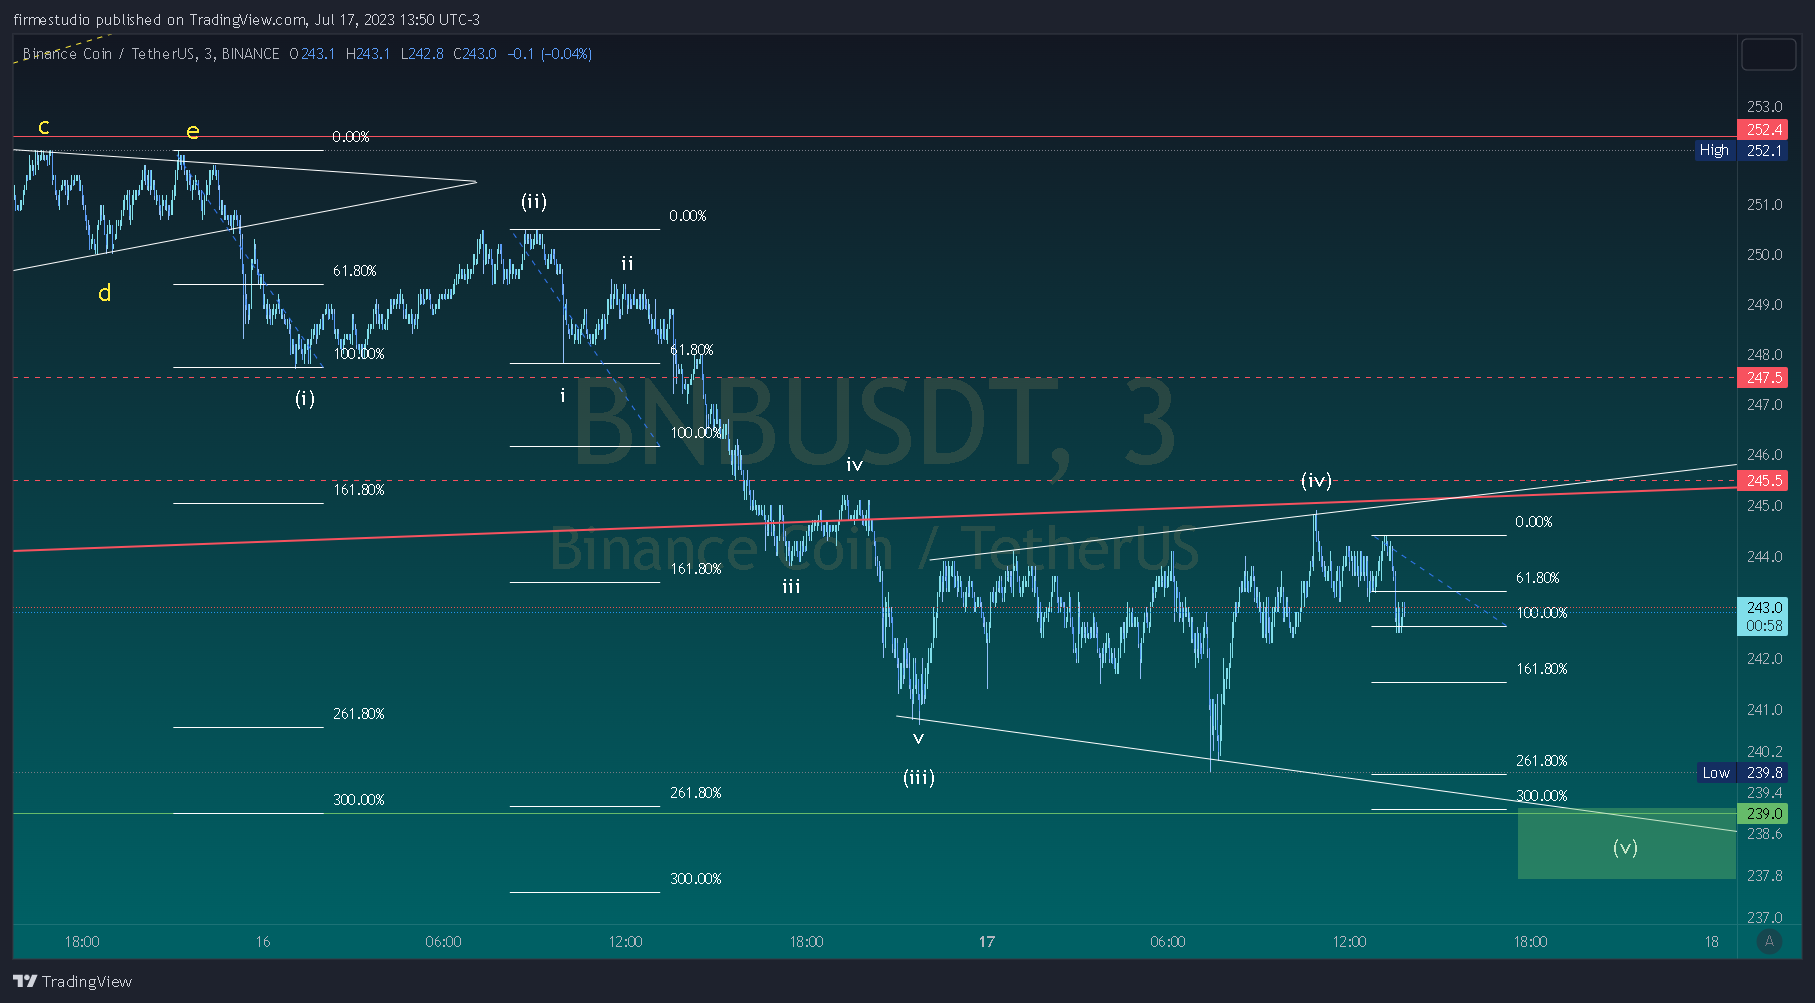Viewport: 1815px width, 1003px height.
Task: Click the change value -0.1 (-0.04%)
Action: pos(550,54)
